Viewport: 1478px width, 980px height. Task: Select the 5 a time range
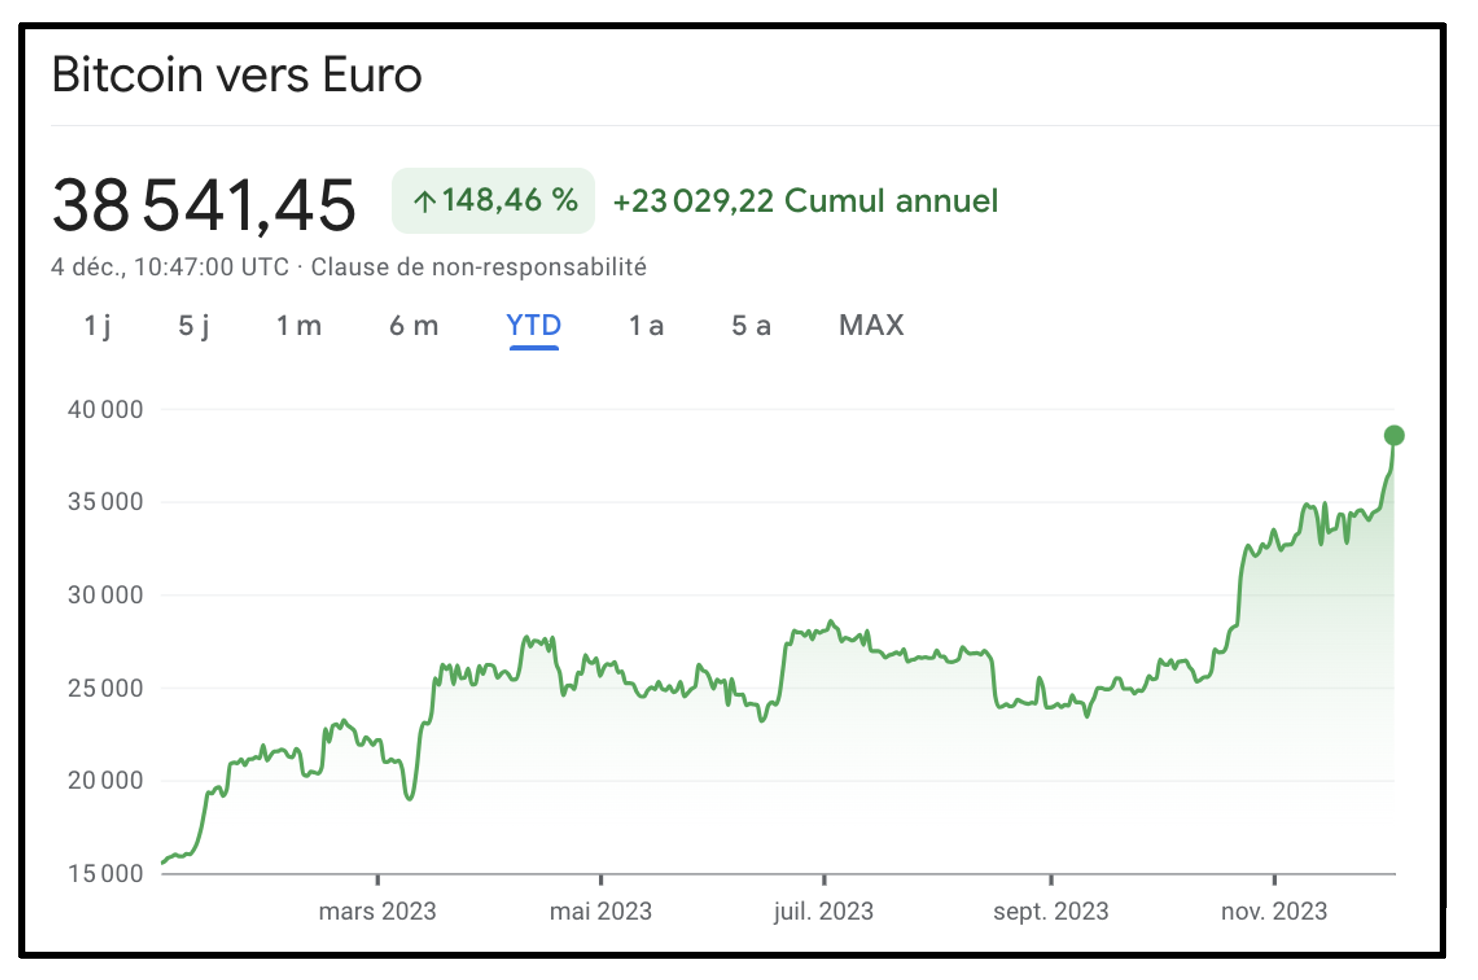click(751, 325)
